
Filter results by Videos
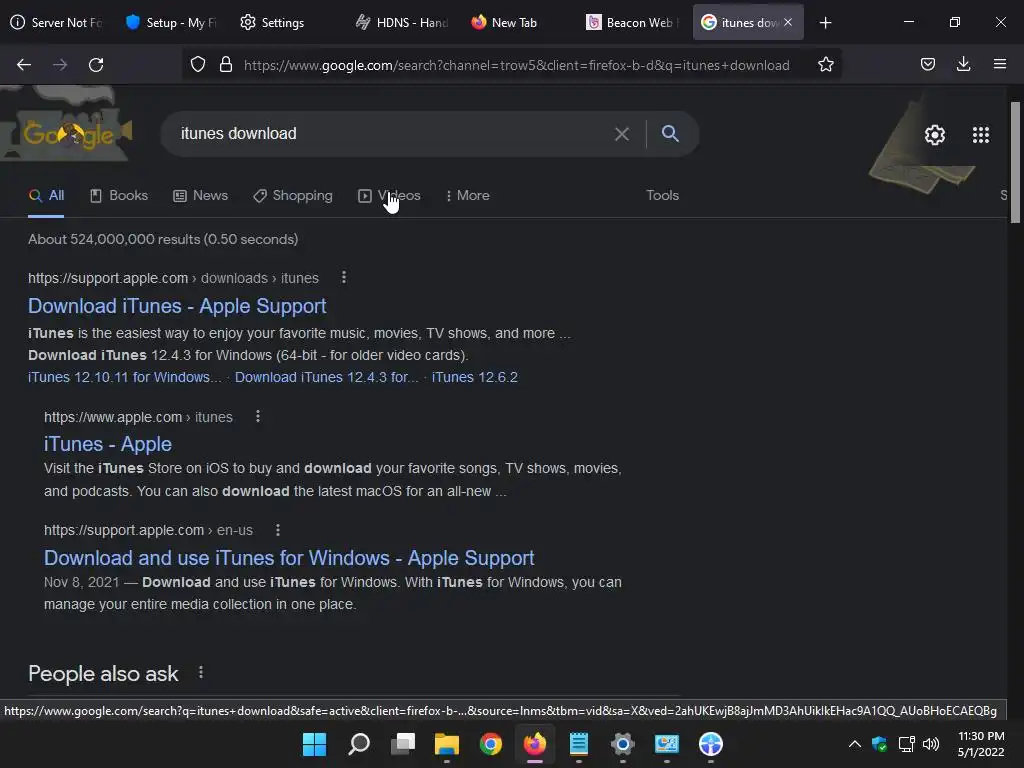[x=389, y=195]
